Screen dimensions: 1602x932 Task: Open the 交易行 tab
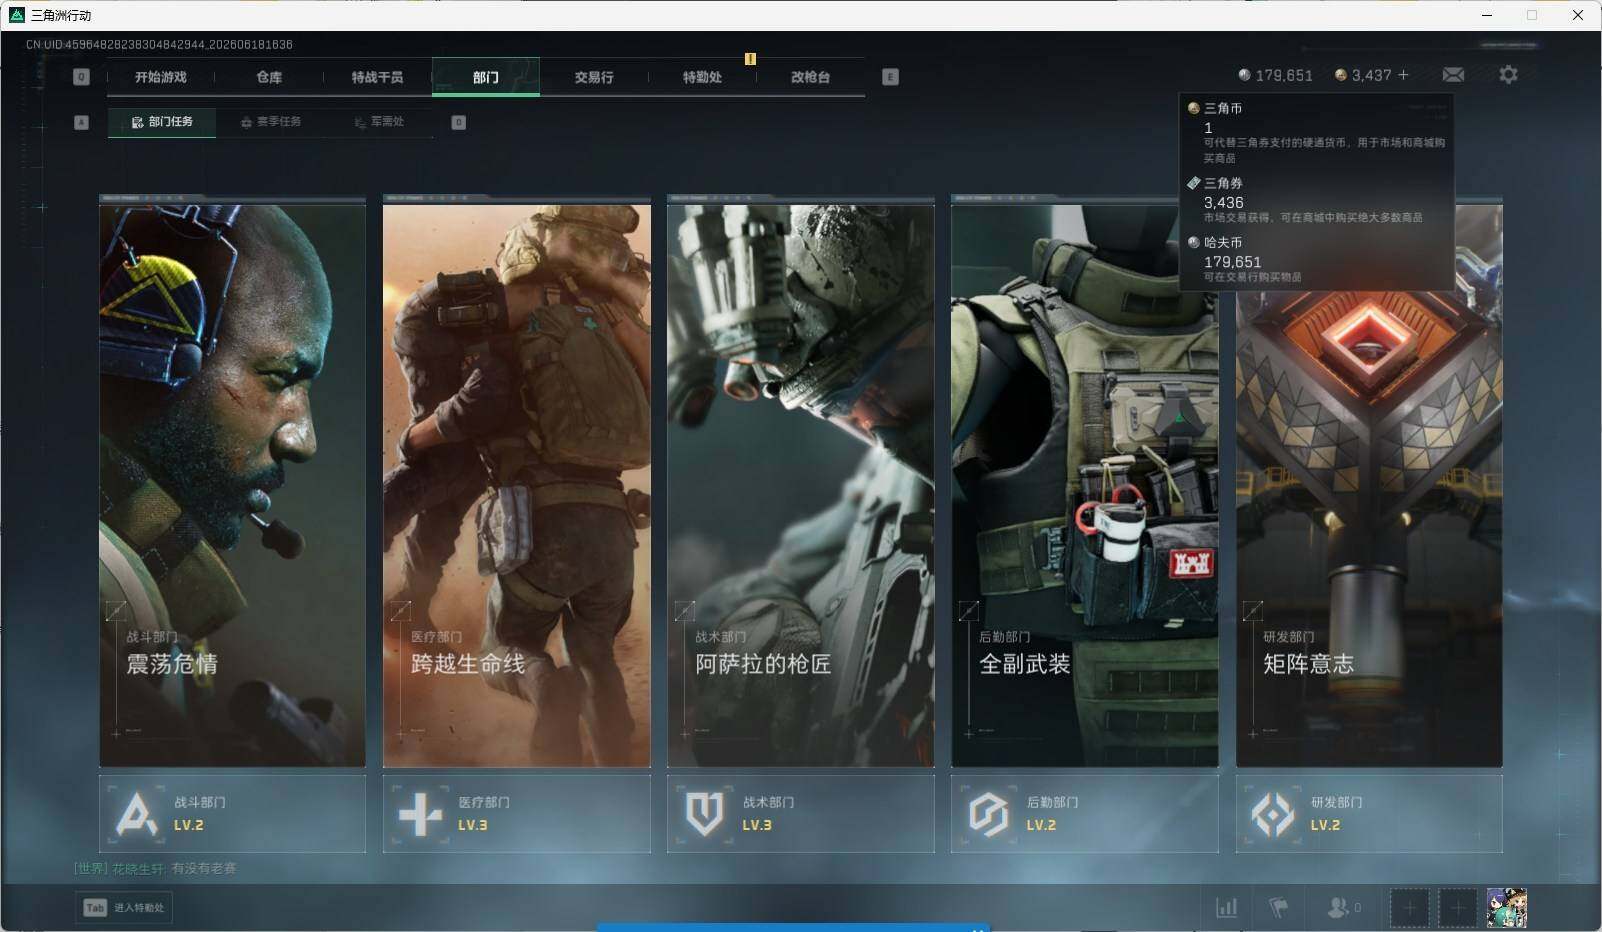[594, 77]
